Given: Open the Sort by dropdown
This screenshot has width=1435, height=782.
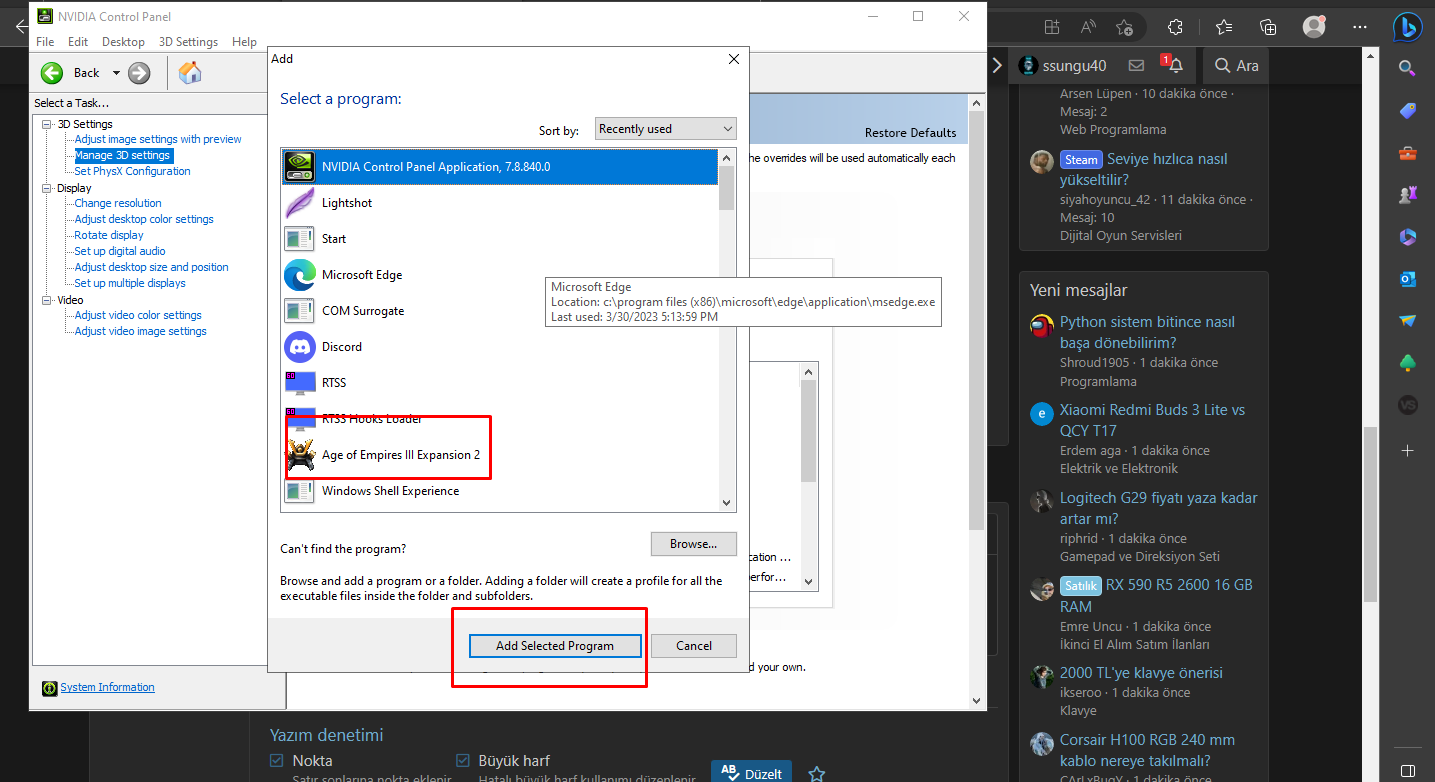Looking at the screenshot, I should (665, 129).
